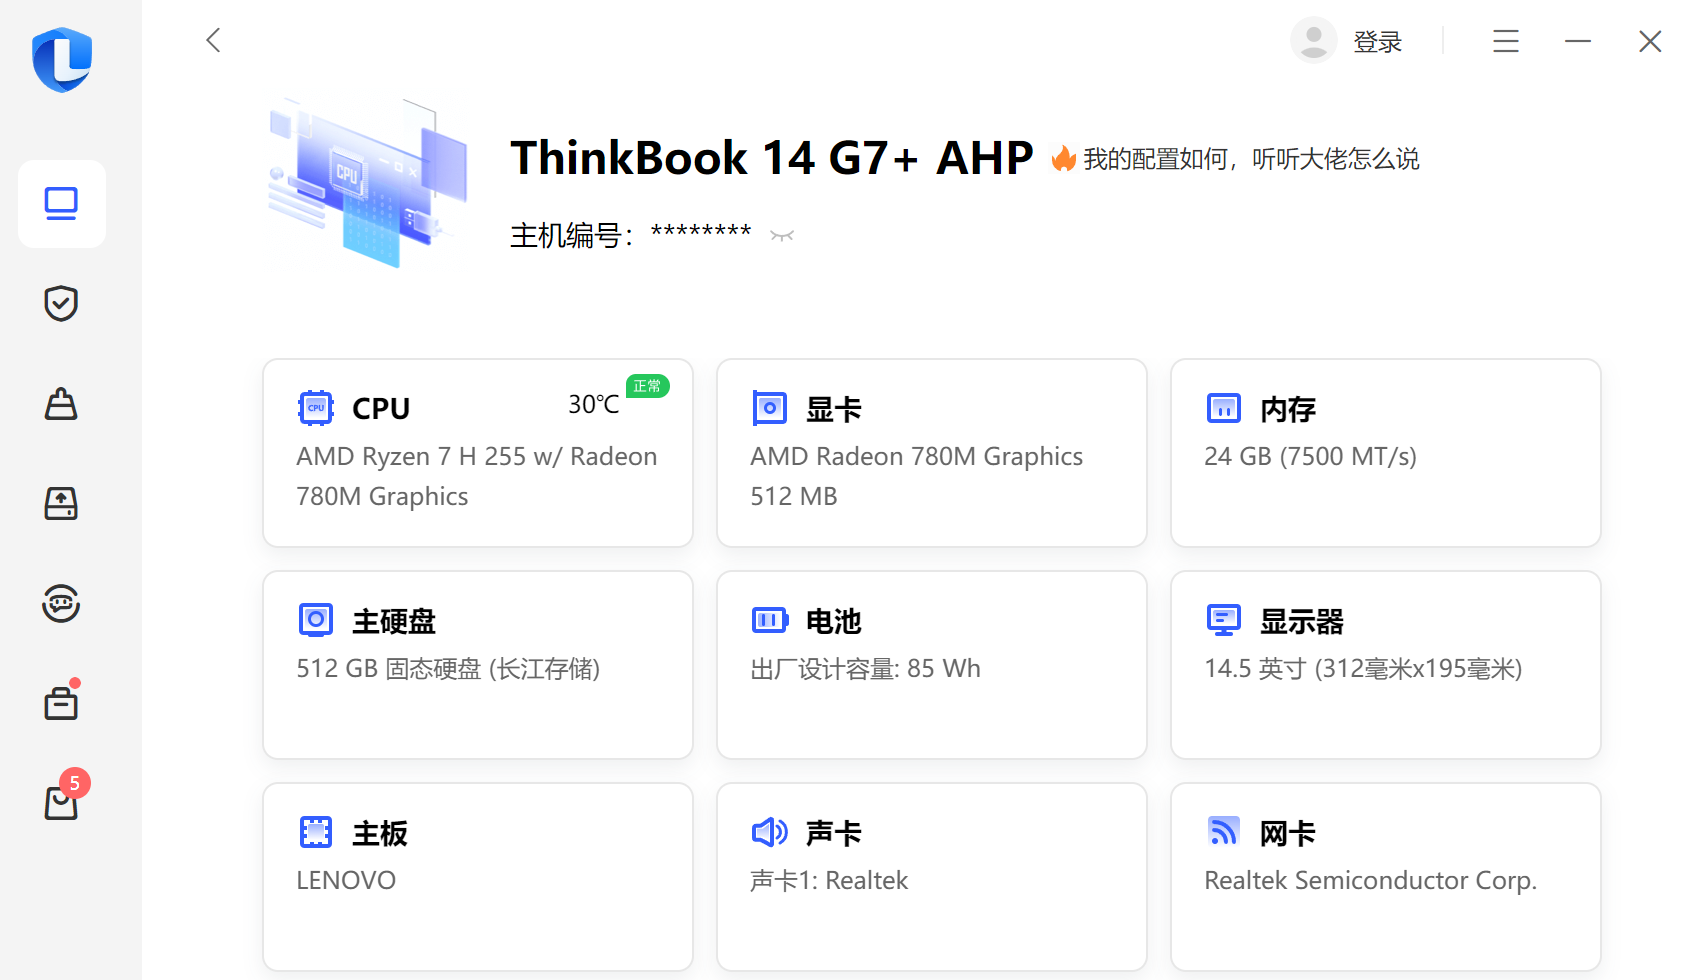1696x980 pixels.
Task: Go back using the left arrow
Action: [213, 40]
